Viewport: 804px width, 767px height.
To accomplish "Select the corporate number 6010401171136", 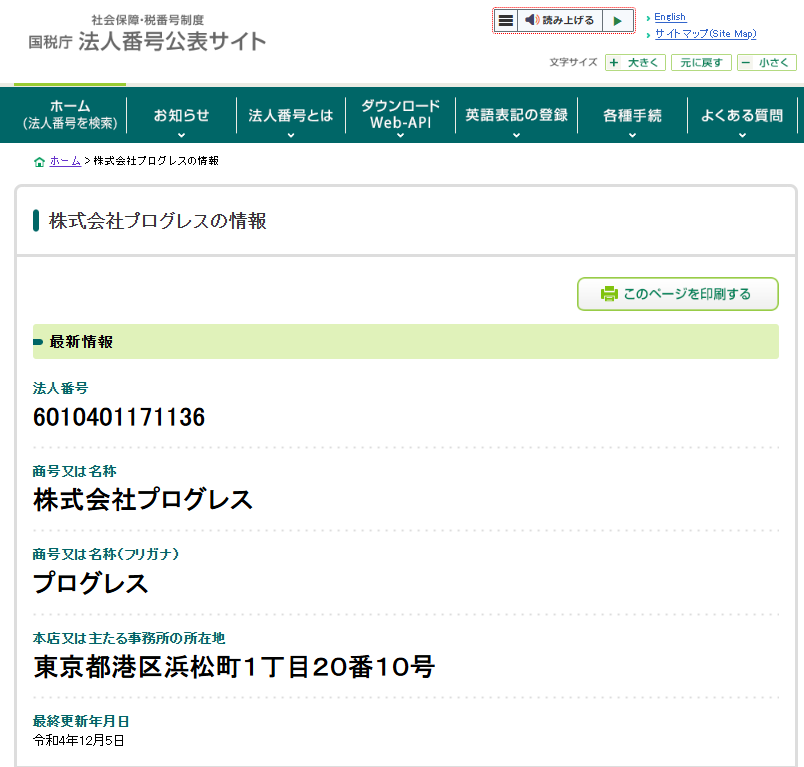I will pyautogui.click(x=119, y=417).
